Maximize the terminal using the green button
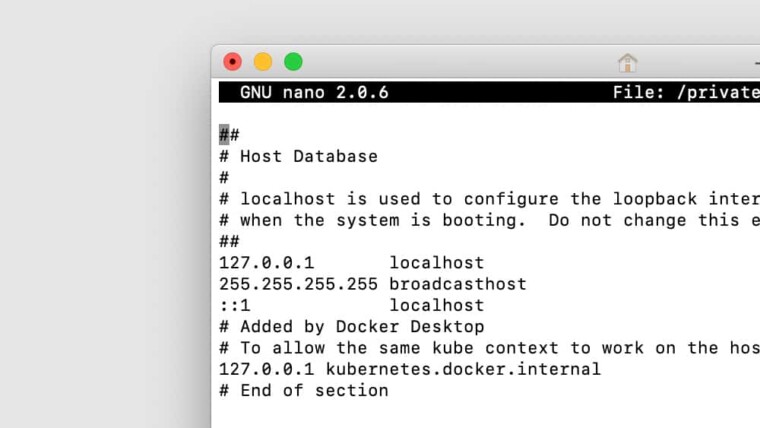760x428 pixels. click(x=293, y=62)
